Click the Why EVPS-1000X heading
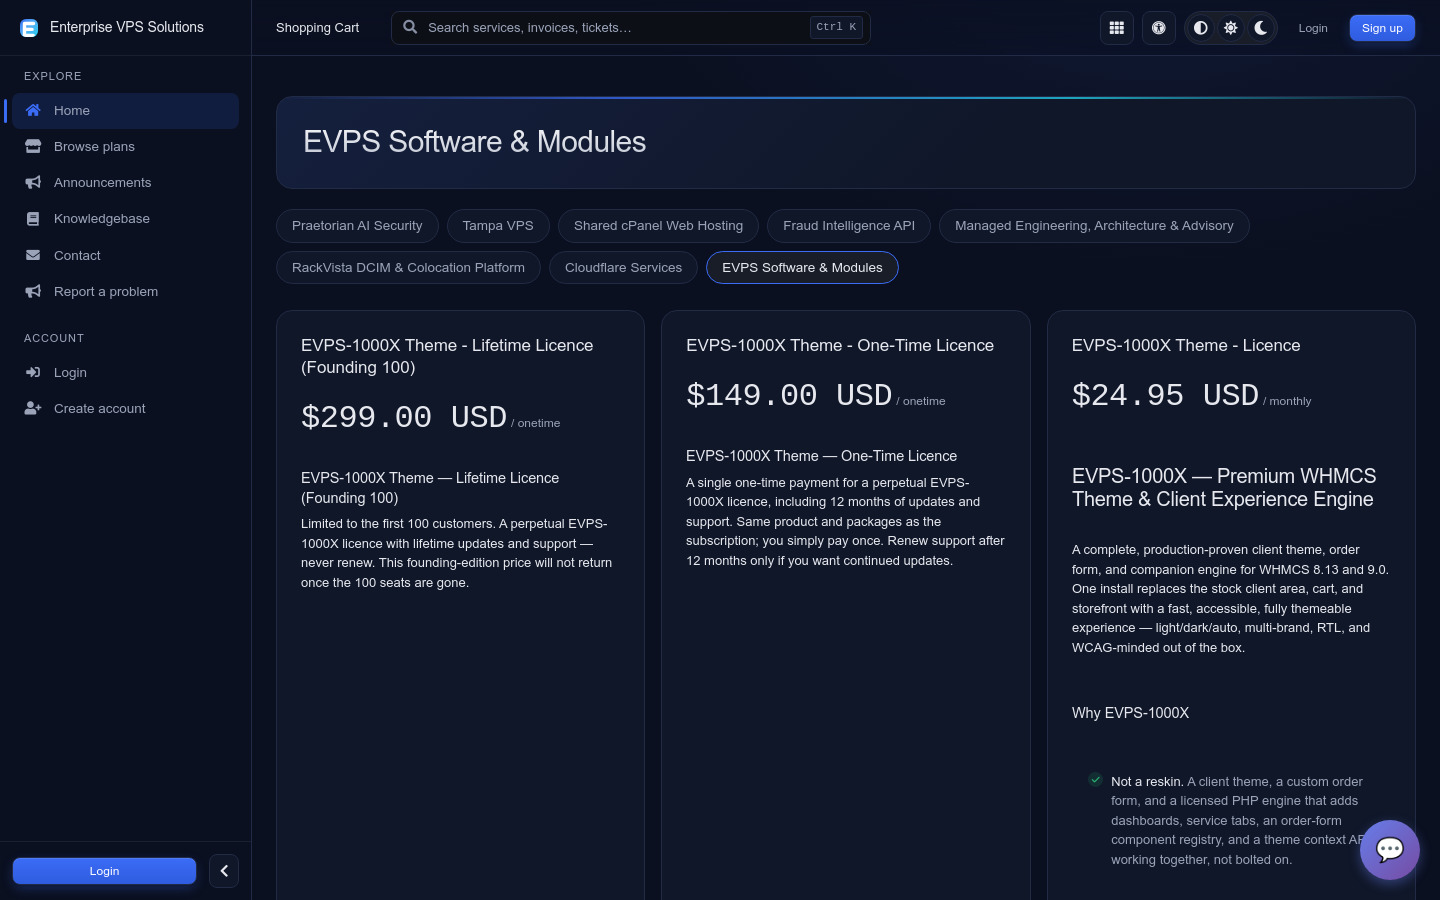 (x=1130, y=713)
